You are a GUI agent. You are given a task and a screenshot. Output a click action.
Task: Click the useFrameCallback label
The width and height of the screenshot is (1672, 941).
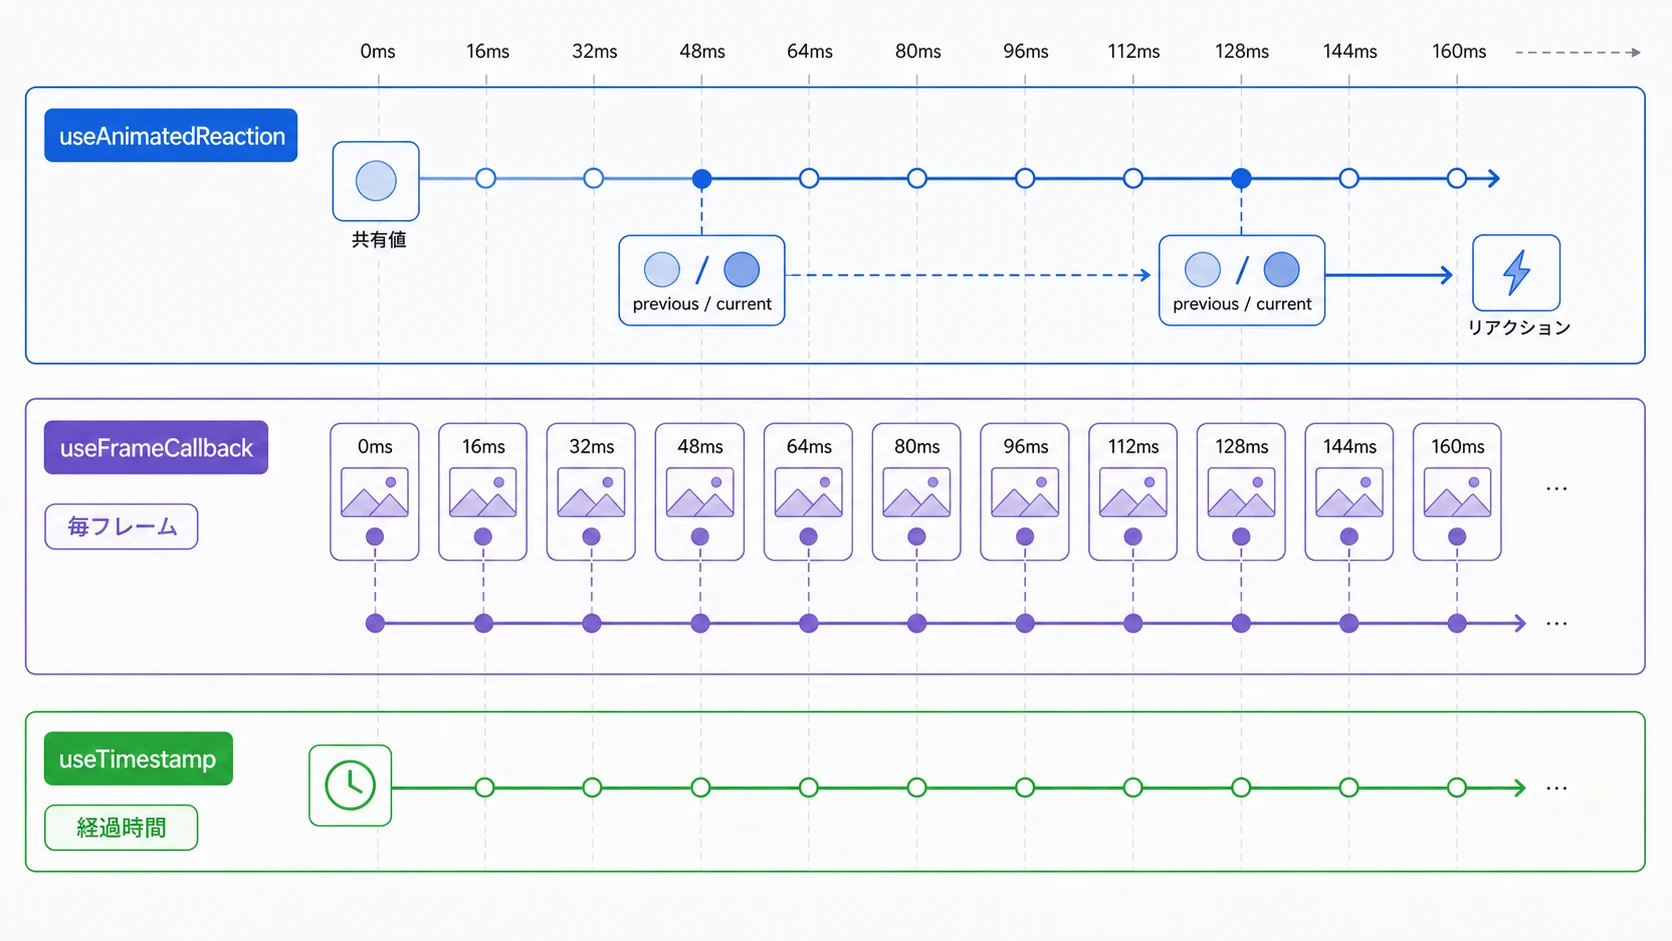[x=156, y=447]
